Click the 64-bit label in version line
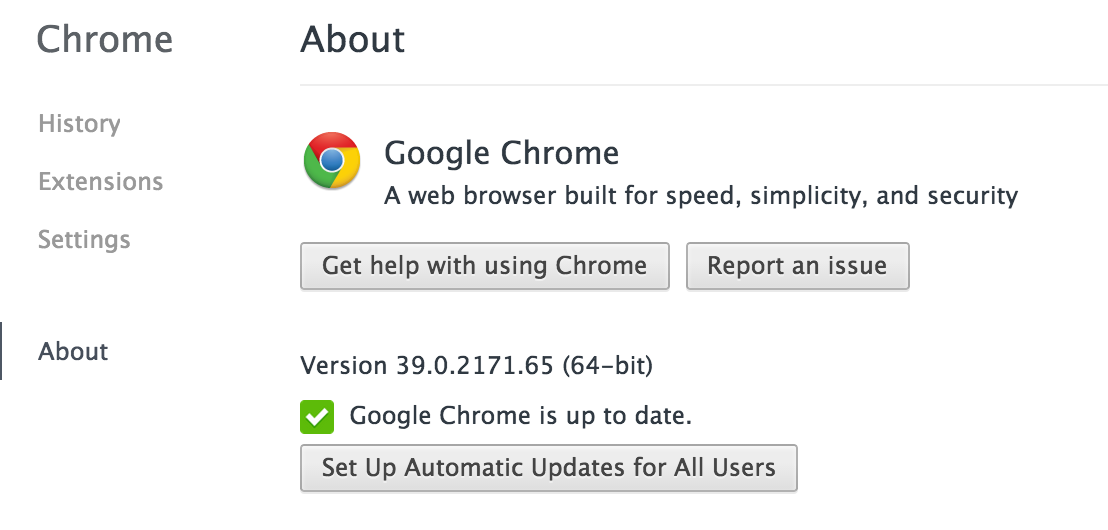1108x530 pixels. (607, 366)
